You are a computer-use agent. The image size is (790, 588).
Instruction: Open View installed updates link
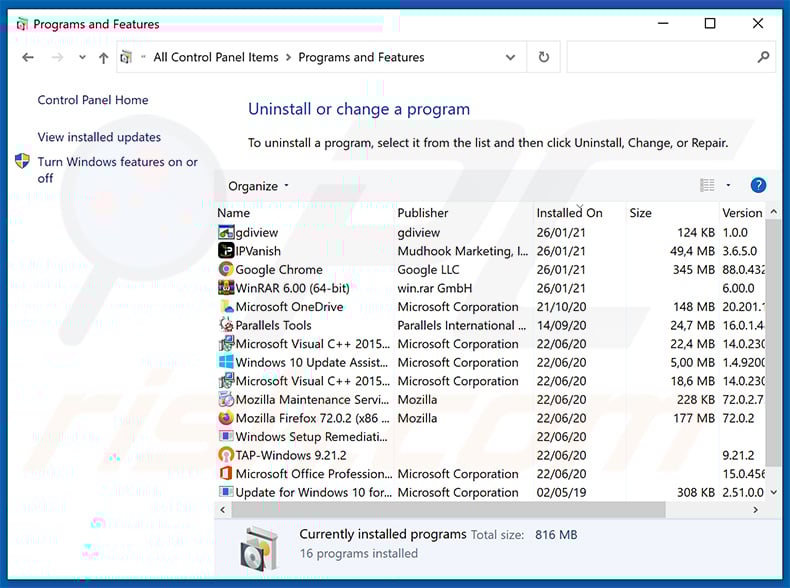99,137
